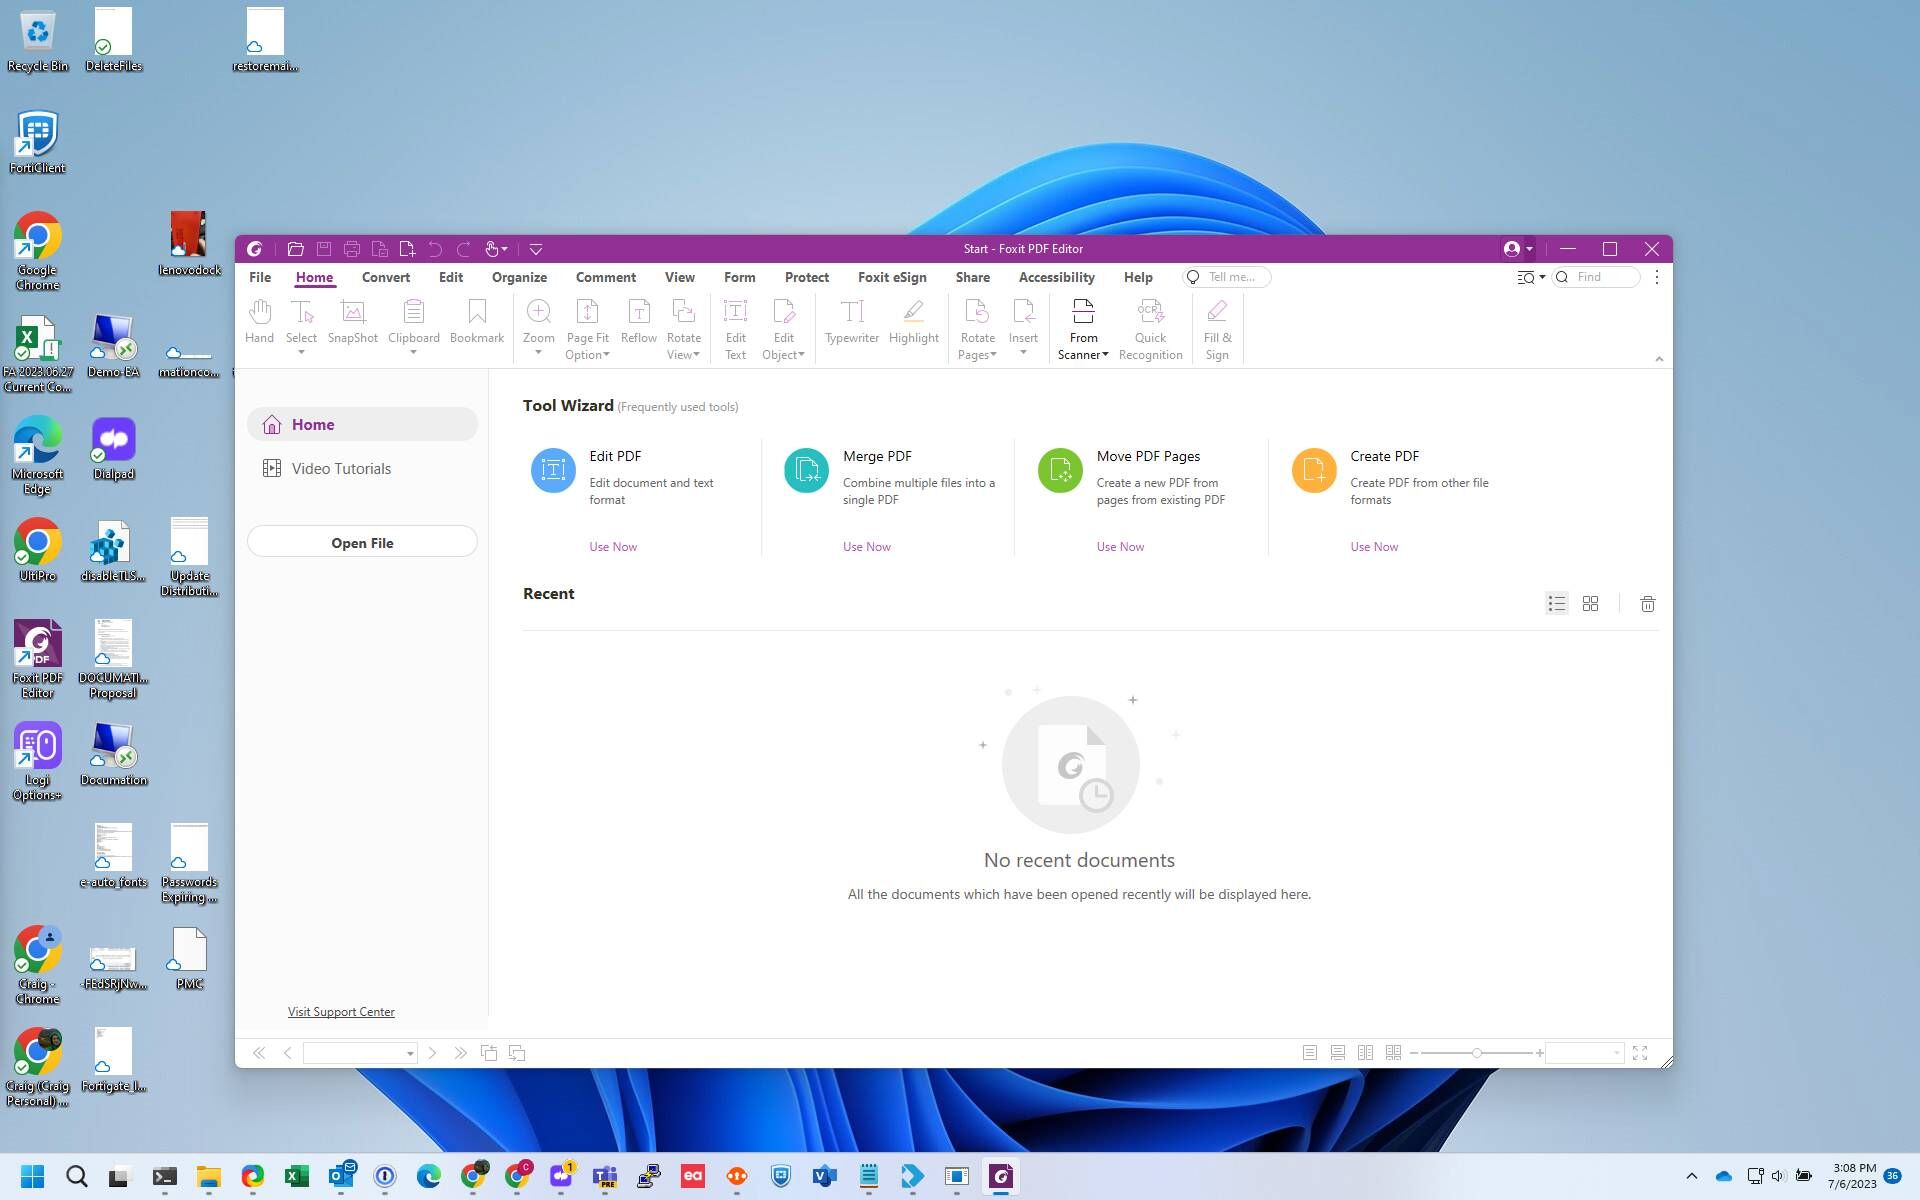
Task: Select the Hand tool
Action: pos(259,322)
